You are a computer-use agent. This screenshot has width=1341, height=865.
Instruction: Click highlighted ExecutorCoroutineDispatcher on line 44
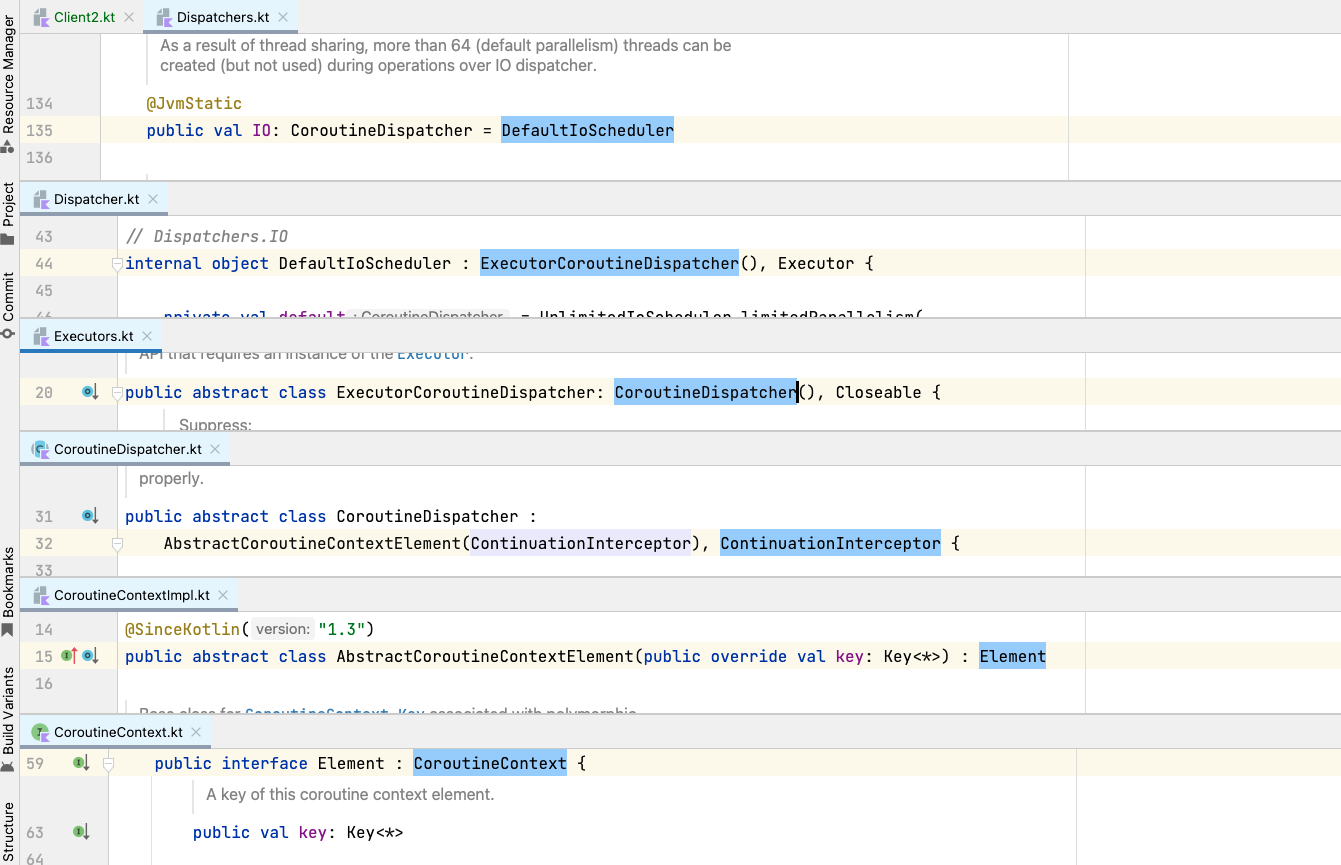click(x=609, y=263)
